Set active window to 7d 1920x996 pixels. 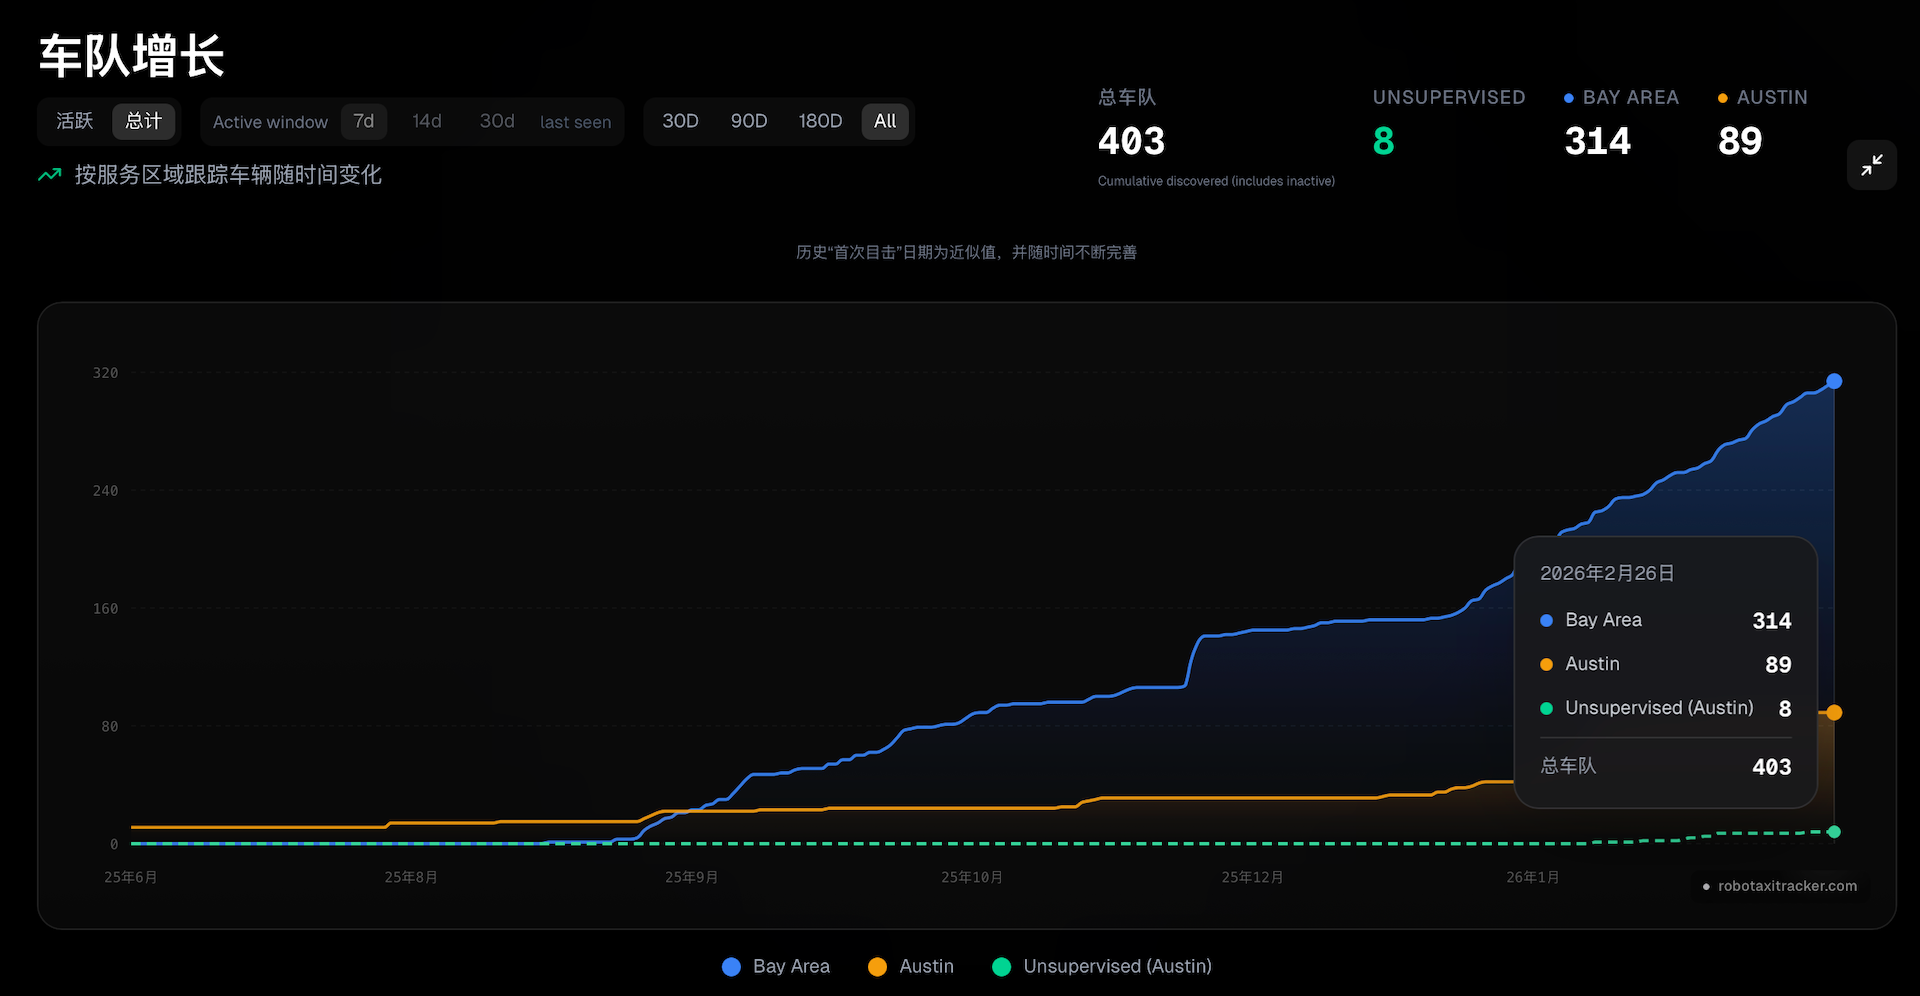(x=364, y=121)
